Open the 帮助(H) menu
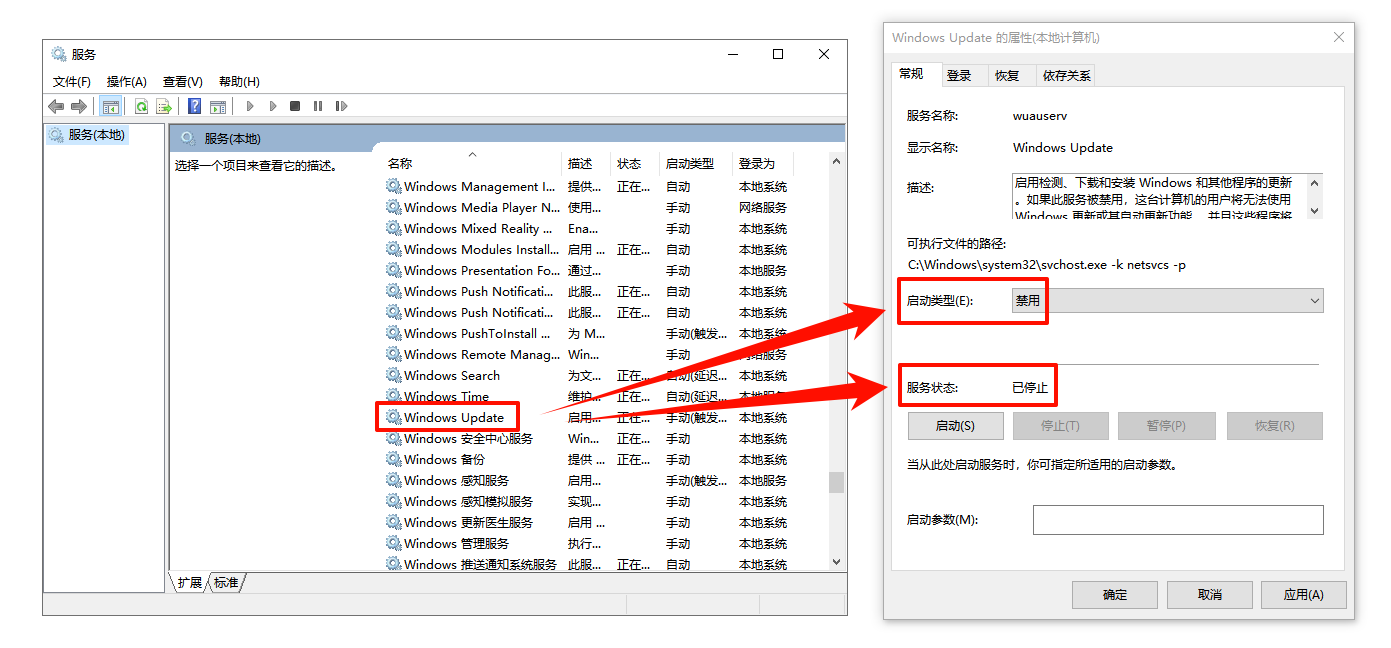This screenshot has width=1391, height=648. [239, 82]
